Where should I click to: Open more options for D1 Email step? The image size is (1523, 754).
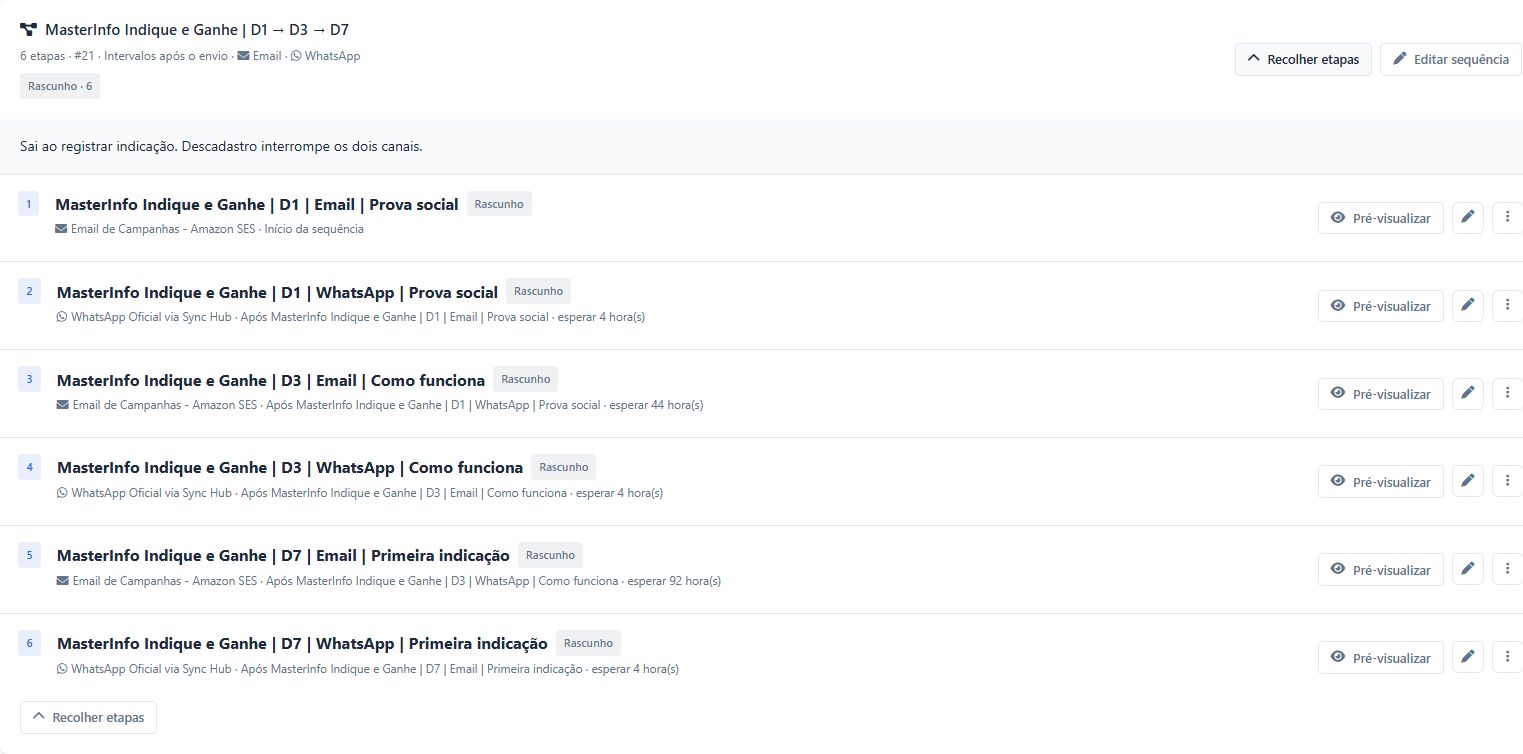[x=1507, y=218]
